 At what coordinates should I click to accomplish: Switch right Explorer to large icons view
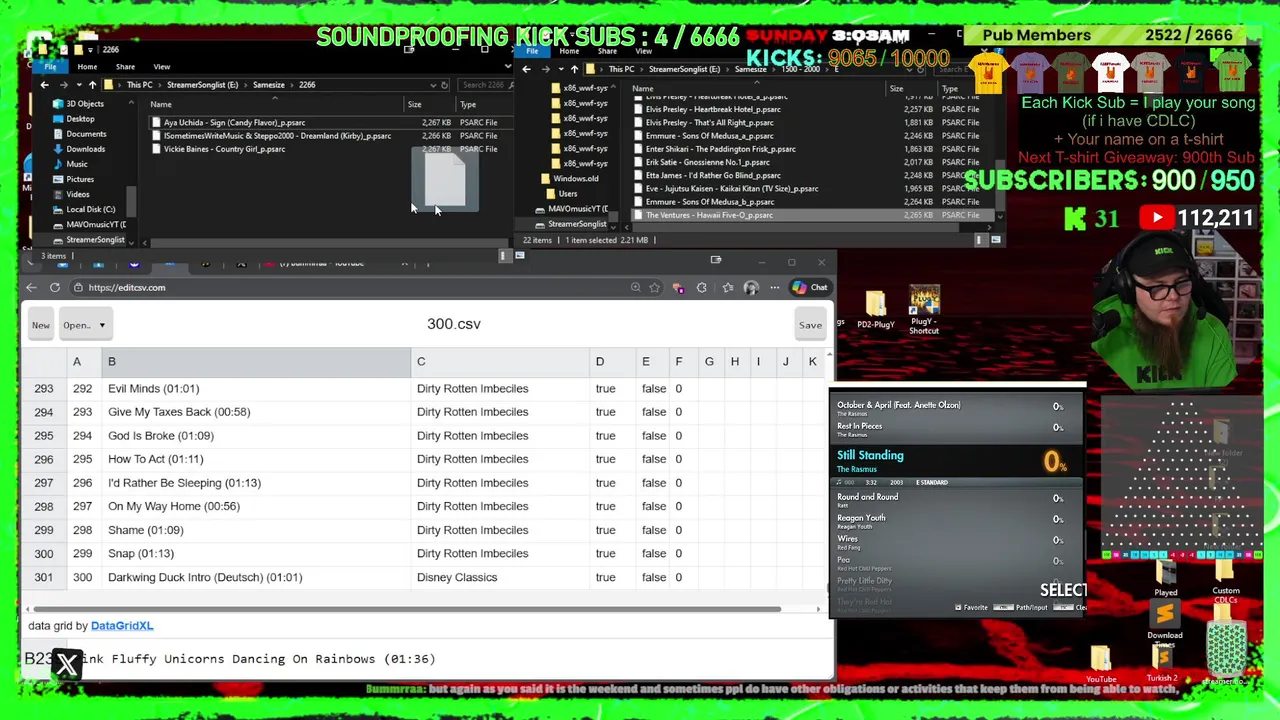[x=995, y=240]
